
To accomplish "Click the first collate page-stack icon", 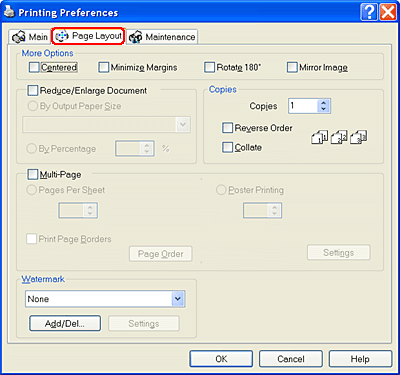I will 319,137.
